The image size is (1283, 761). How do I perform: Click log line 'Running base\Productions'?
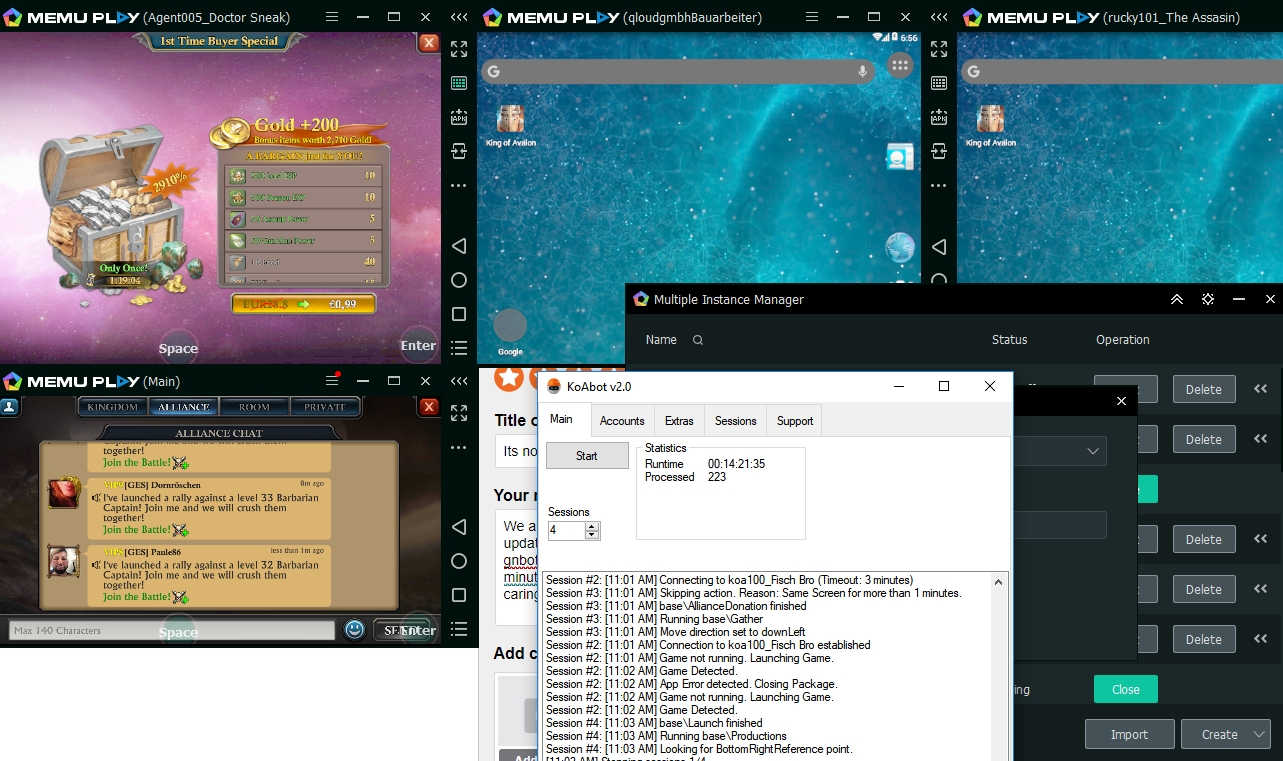[x=666, y=736]
